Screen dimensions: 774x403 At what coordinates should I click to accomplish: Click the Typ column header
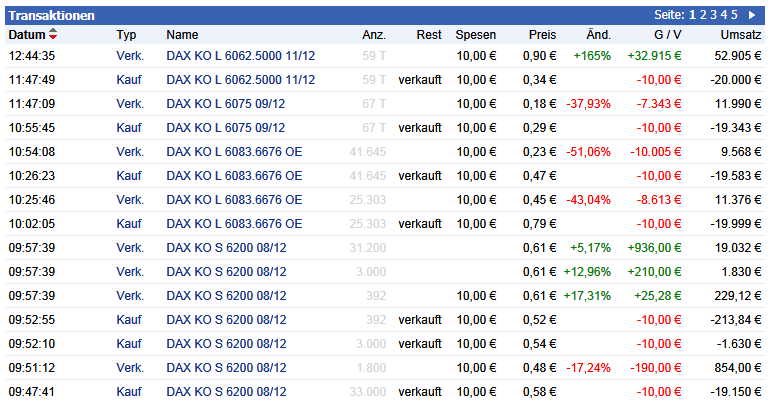pyautogui.click(x=126, y=35)
